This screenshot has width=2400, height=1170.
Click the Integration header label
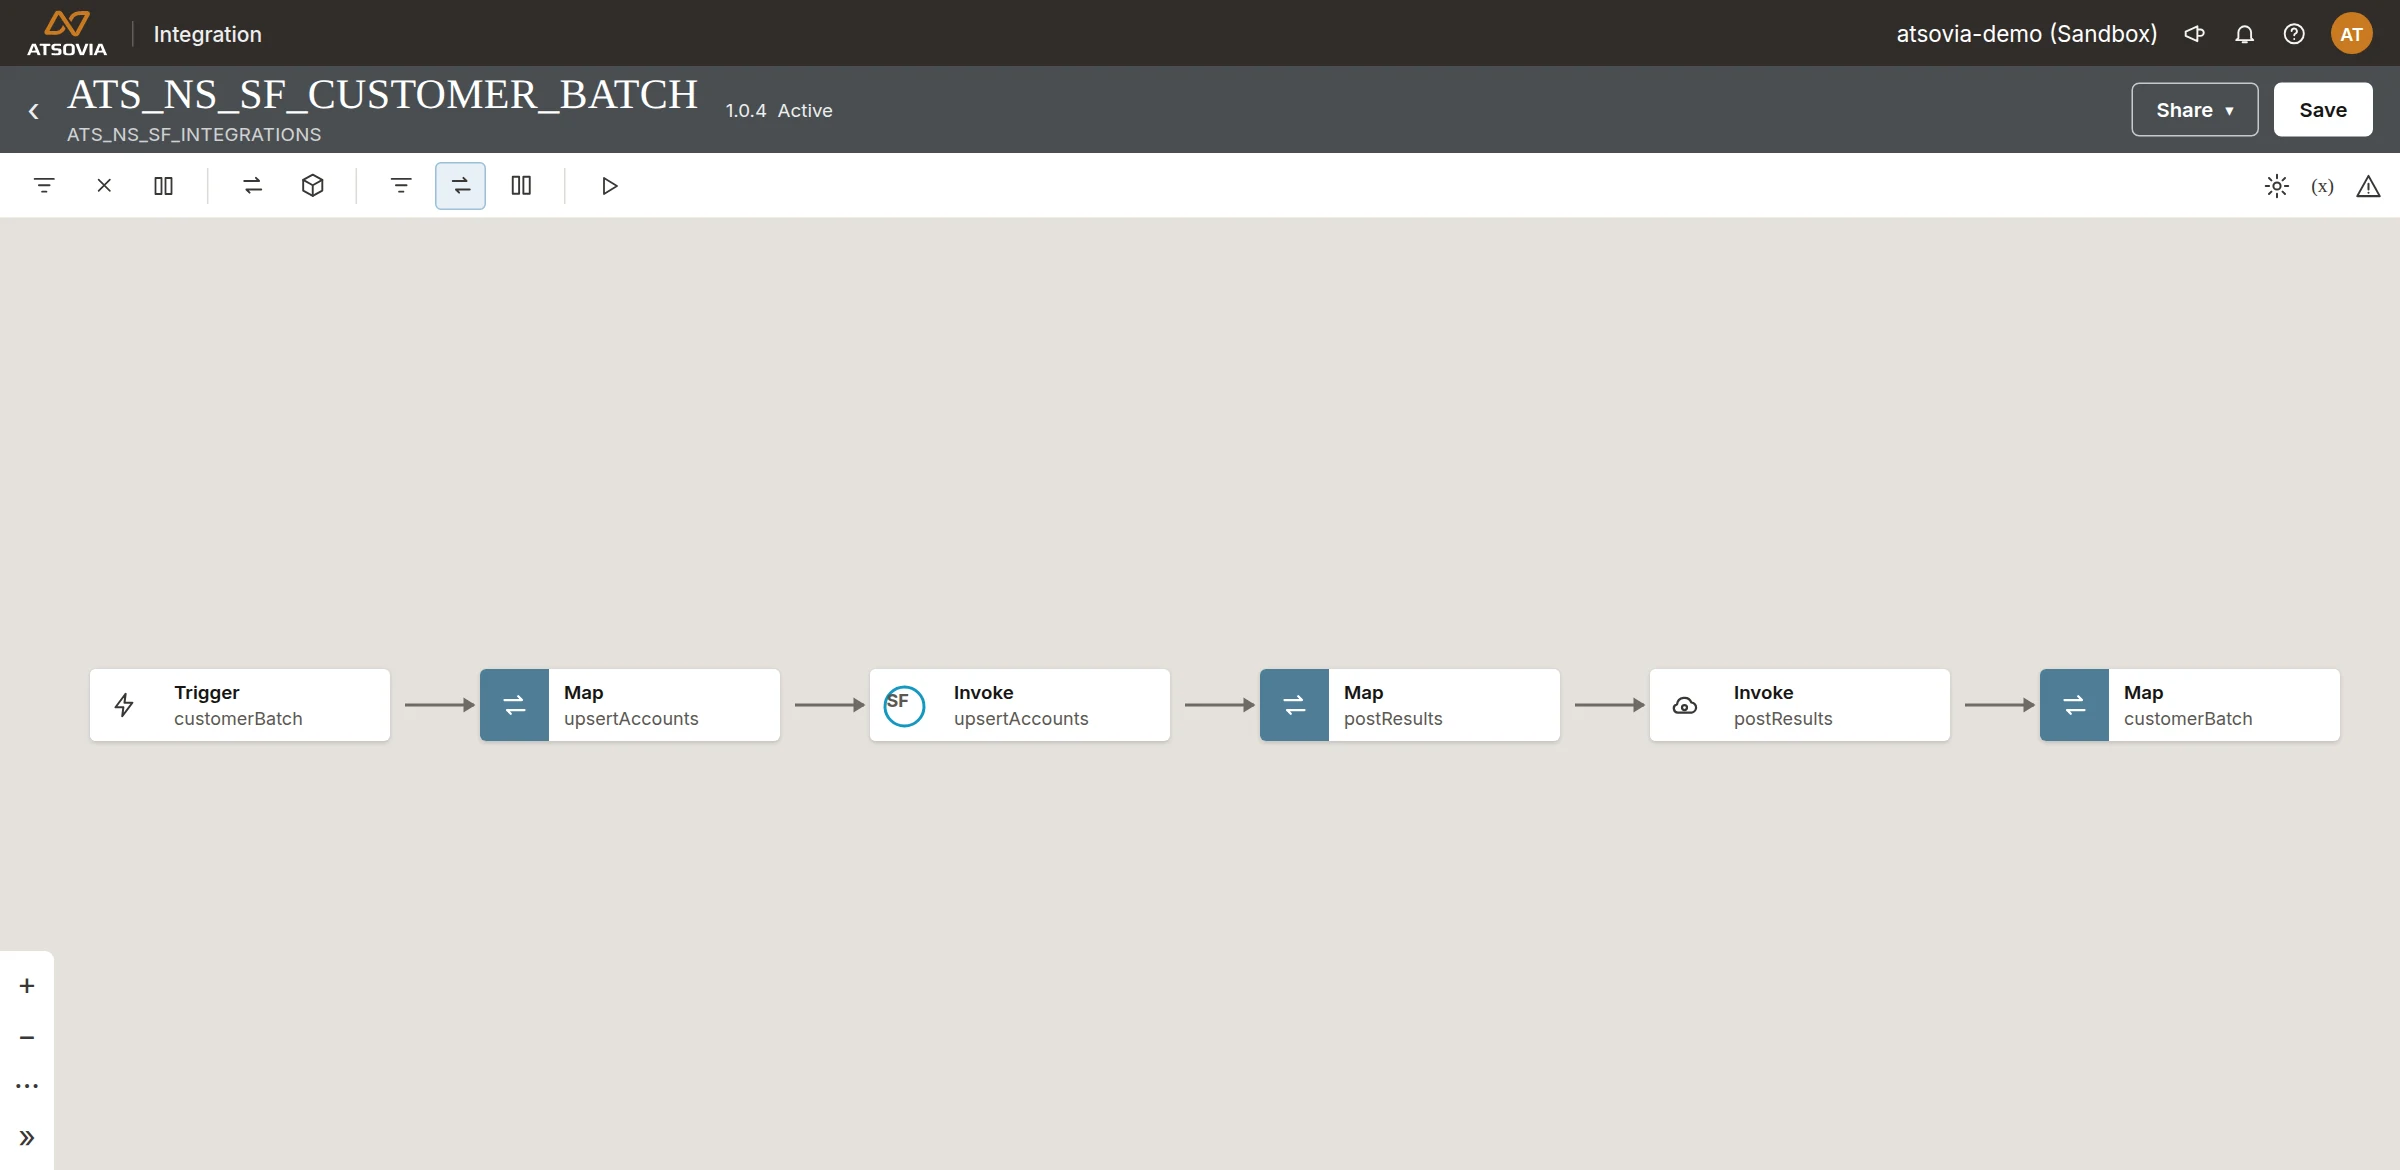coord(208,34)
